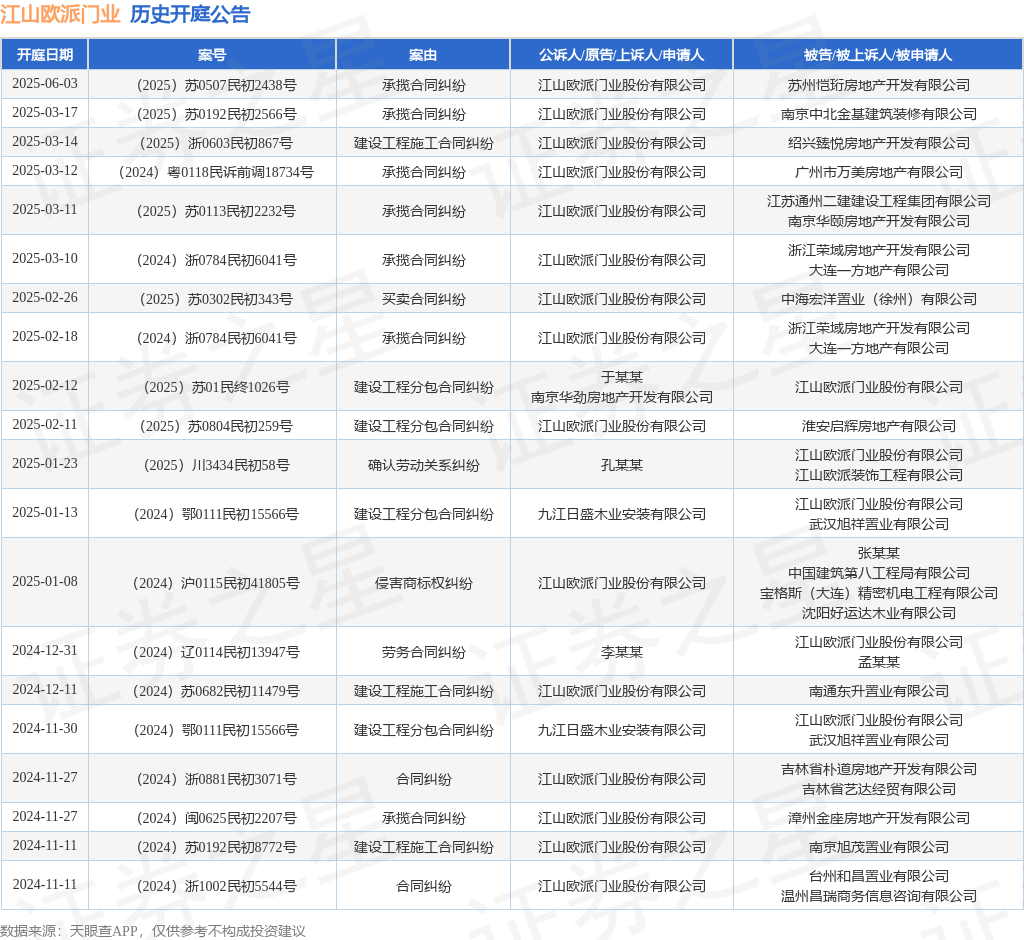The width and height of the screenshot is (1024, 940).
Task: Click the 案由 column header
Action: [423, 55]
